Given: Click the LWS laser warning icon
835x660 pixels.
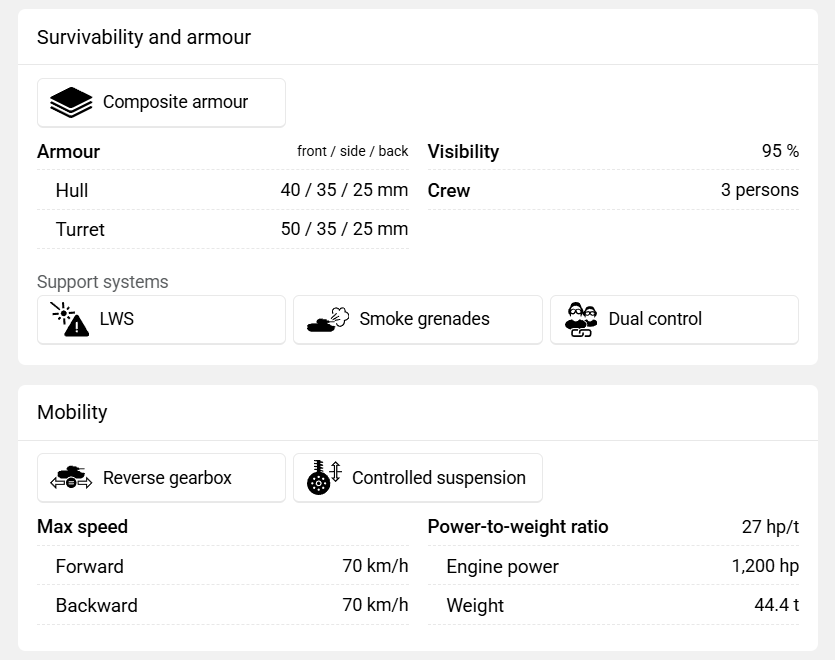Looking at the screenshot, I should pyautogui.click(x=70, y=319).
